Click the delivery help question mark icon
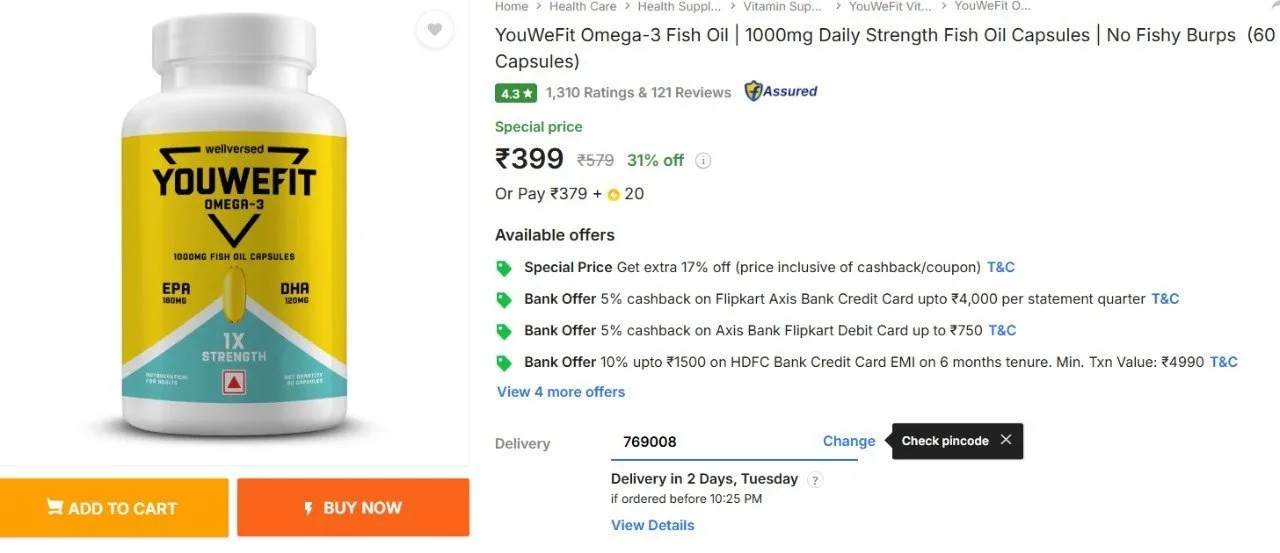 pyautogui.click(x=815, y=479)
